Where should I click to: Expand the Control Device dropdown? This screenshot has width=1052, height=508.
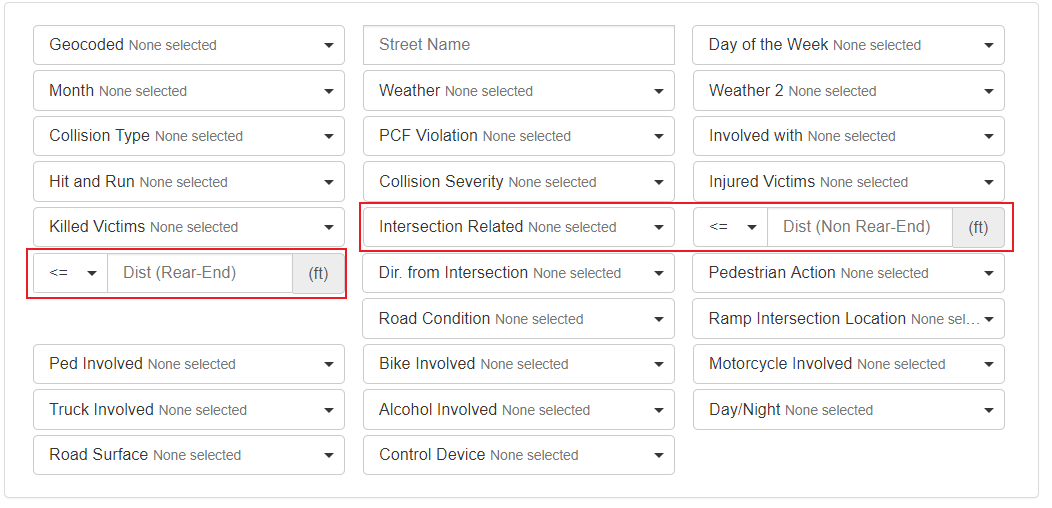(518, 455)
